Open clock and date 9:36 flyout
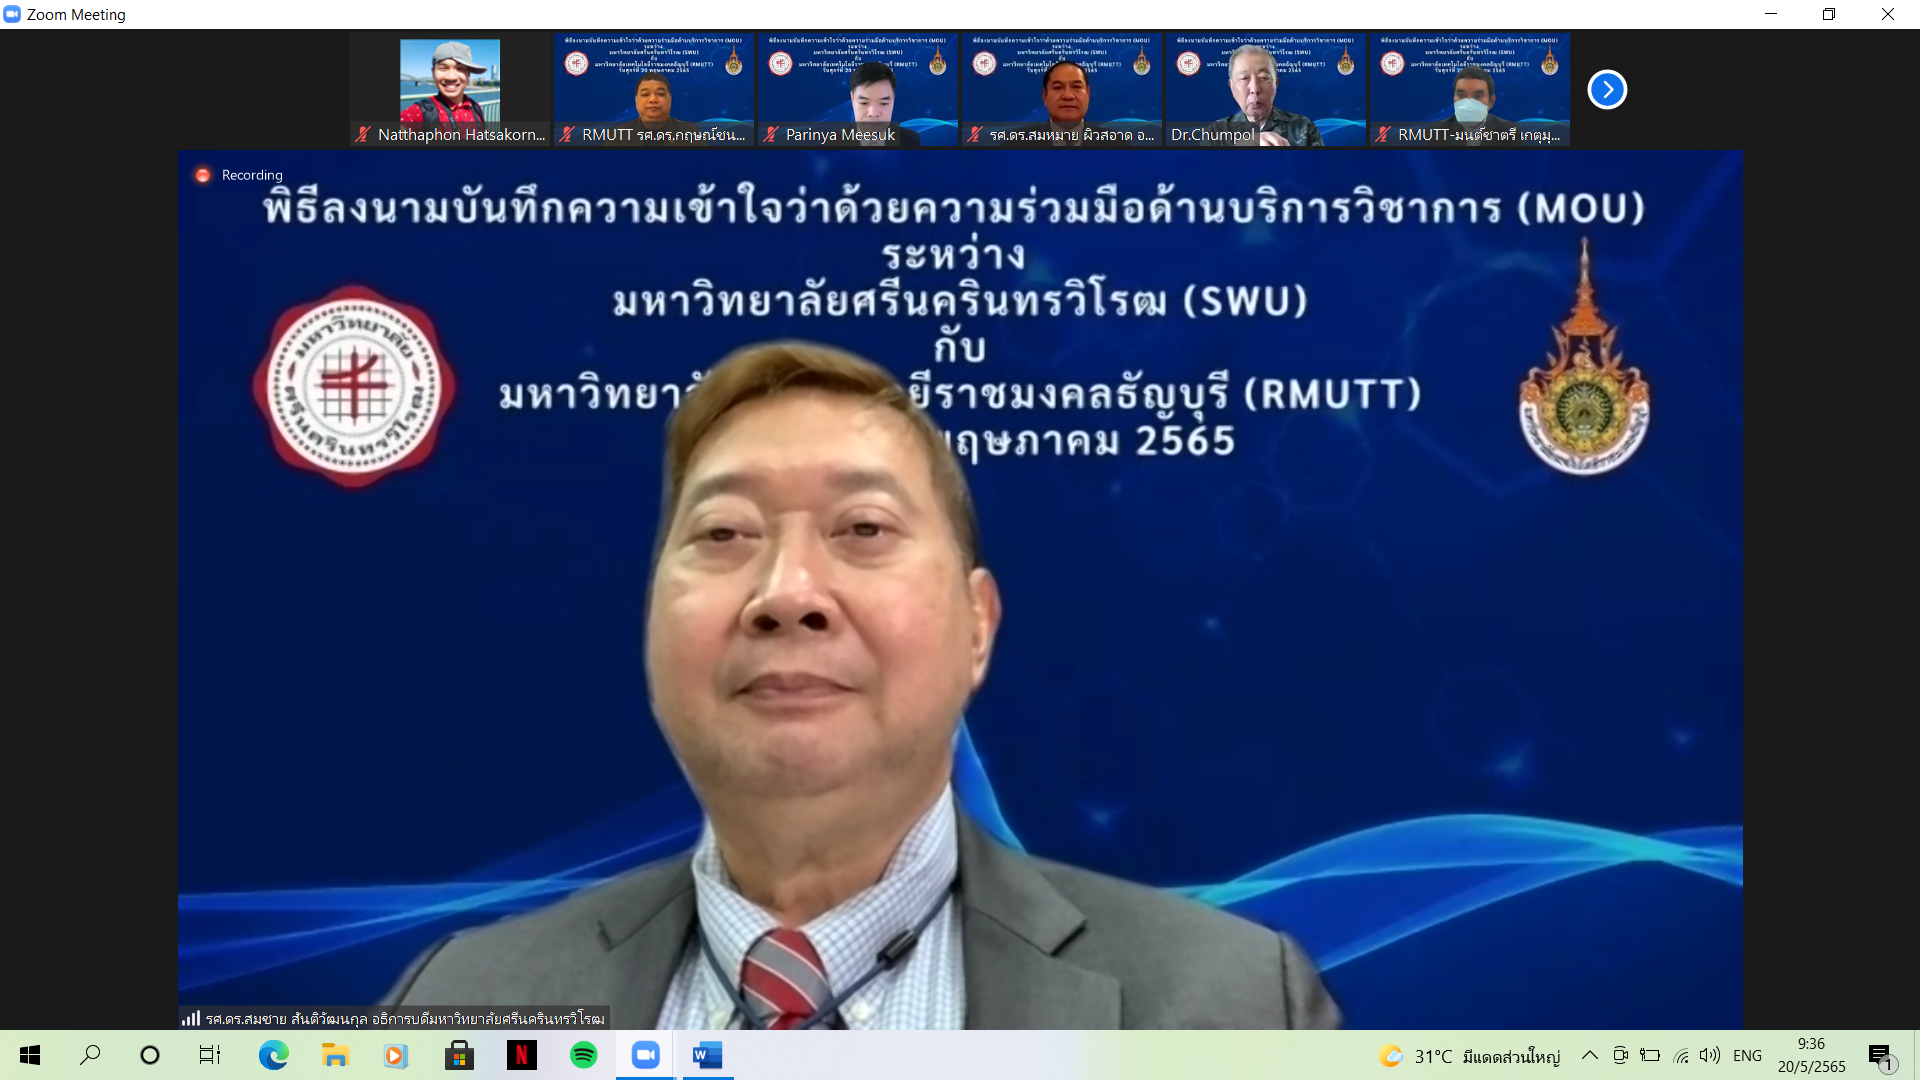The image size is (1920, 1080). (x=1811, y=1055)
